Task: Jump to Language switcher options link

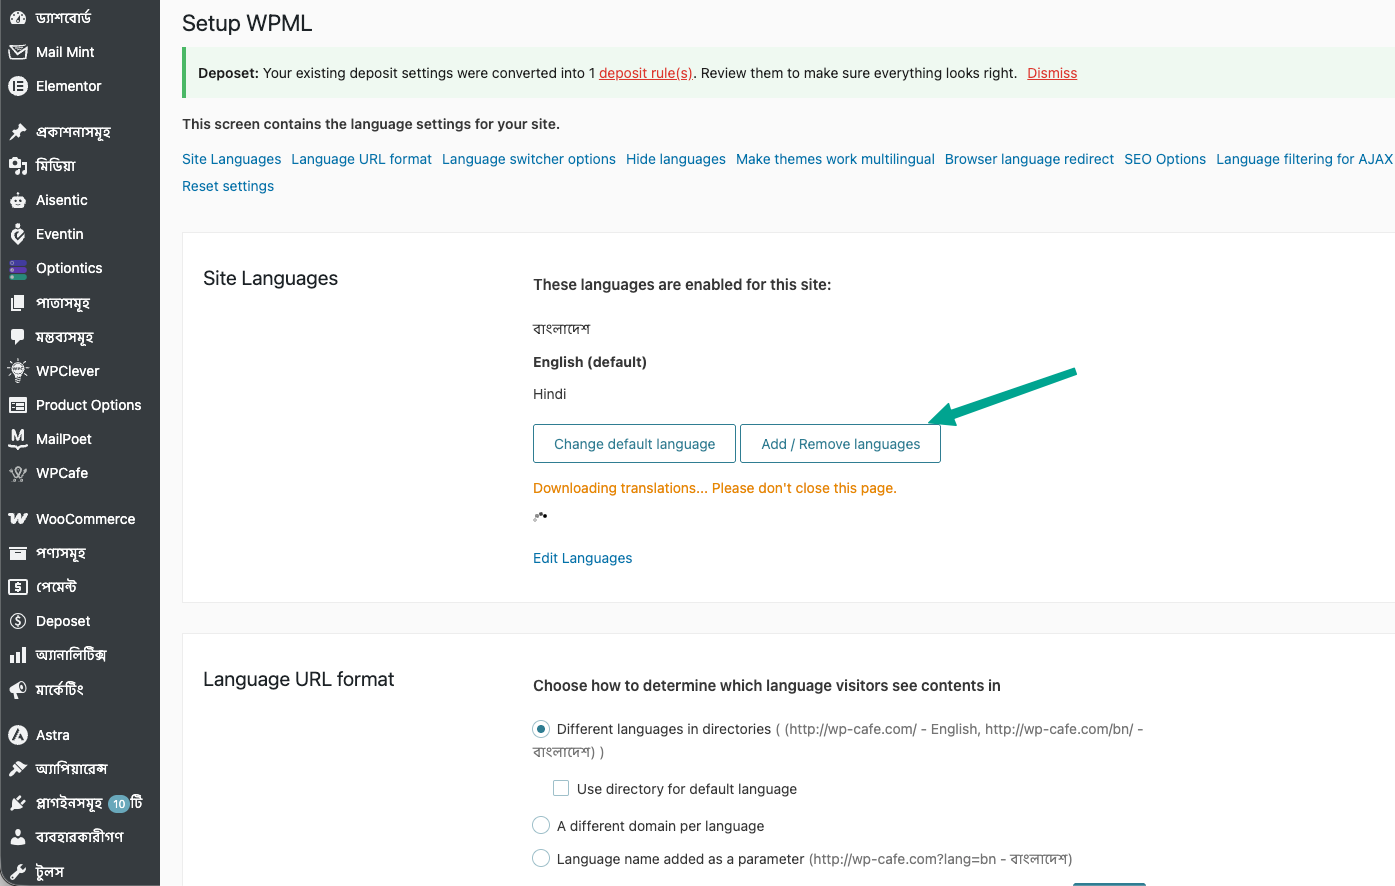Action: pos(528,159)
